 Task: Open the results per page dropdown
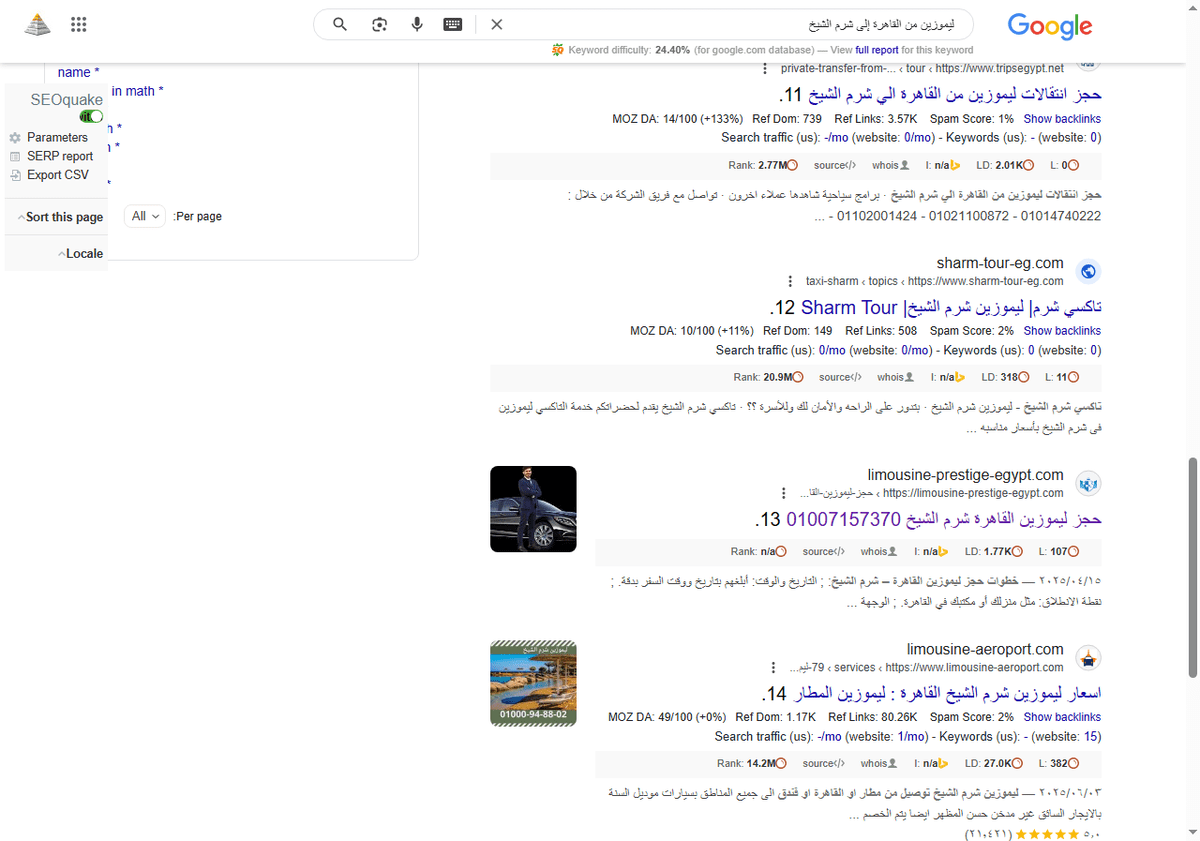click(144, 215)
